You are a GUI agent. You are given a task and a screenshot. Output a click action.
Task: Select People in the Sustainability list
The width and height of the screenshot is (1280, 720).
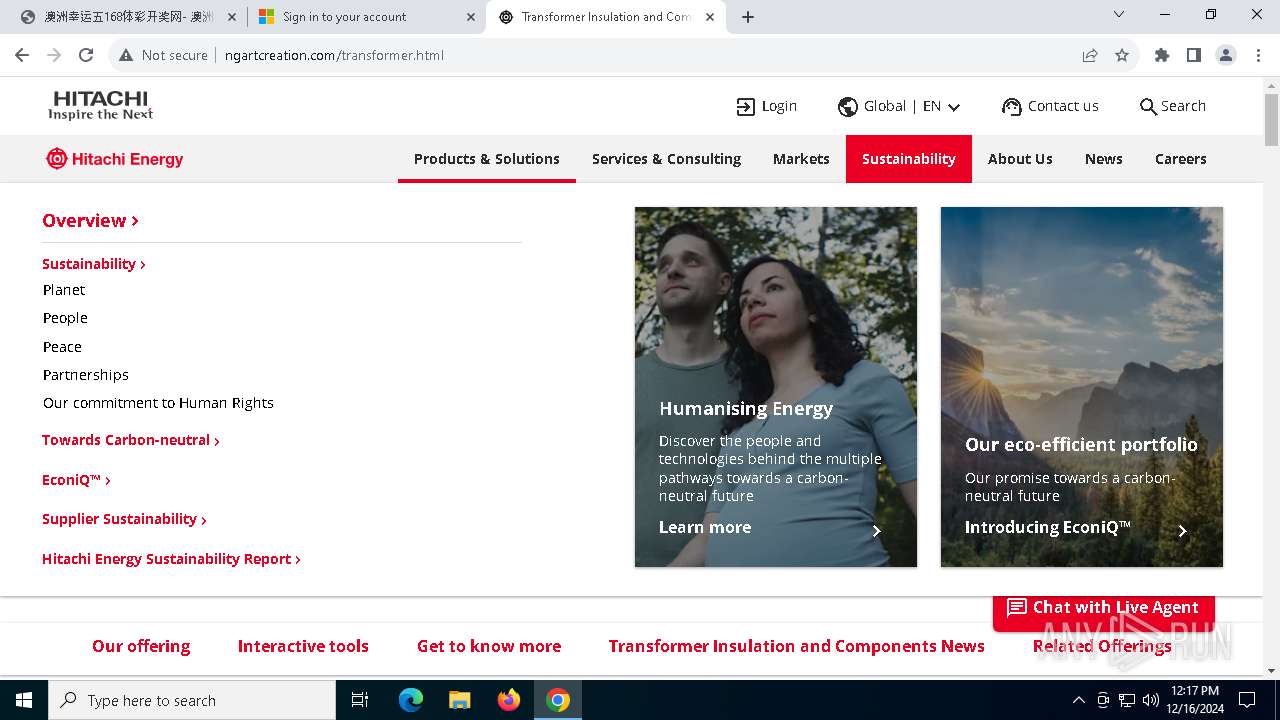pos(65,318)
